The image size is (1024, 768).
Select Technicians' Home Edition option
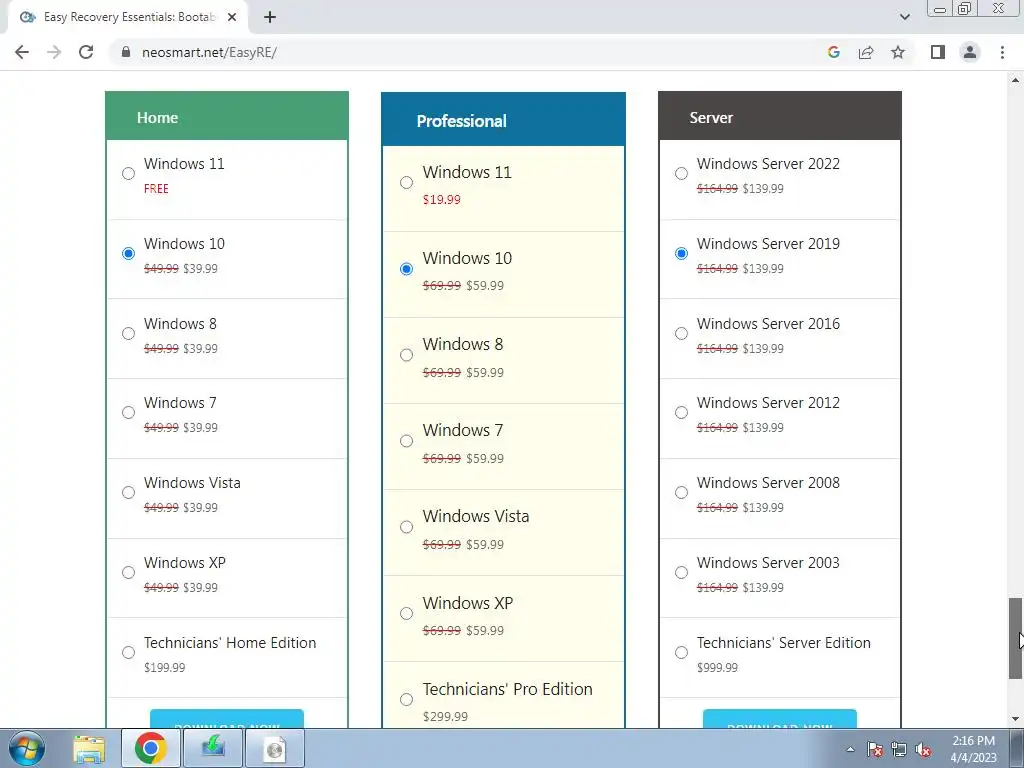(128, 652)
